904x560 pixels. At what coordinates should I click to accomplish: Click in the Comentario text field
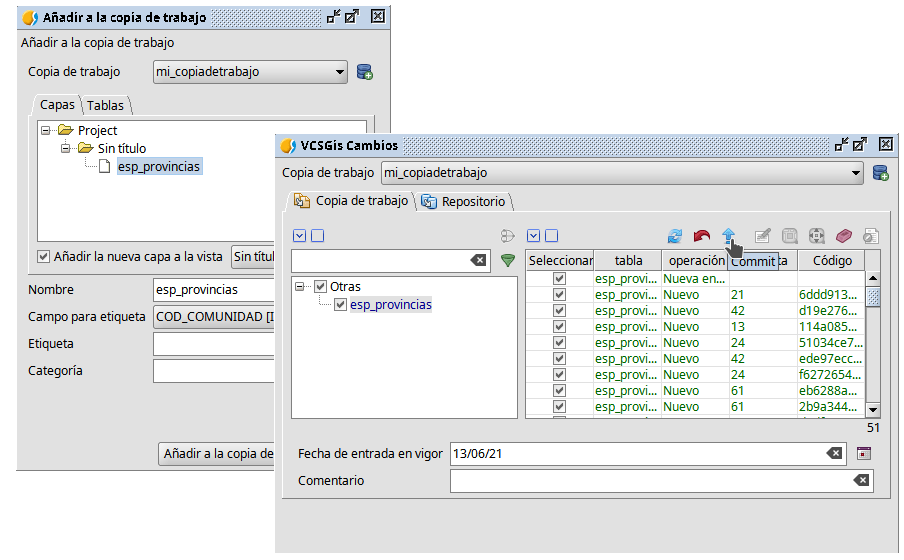(x=650, y=481)
